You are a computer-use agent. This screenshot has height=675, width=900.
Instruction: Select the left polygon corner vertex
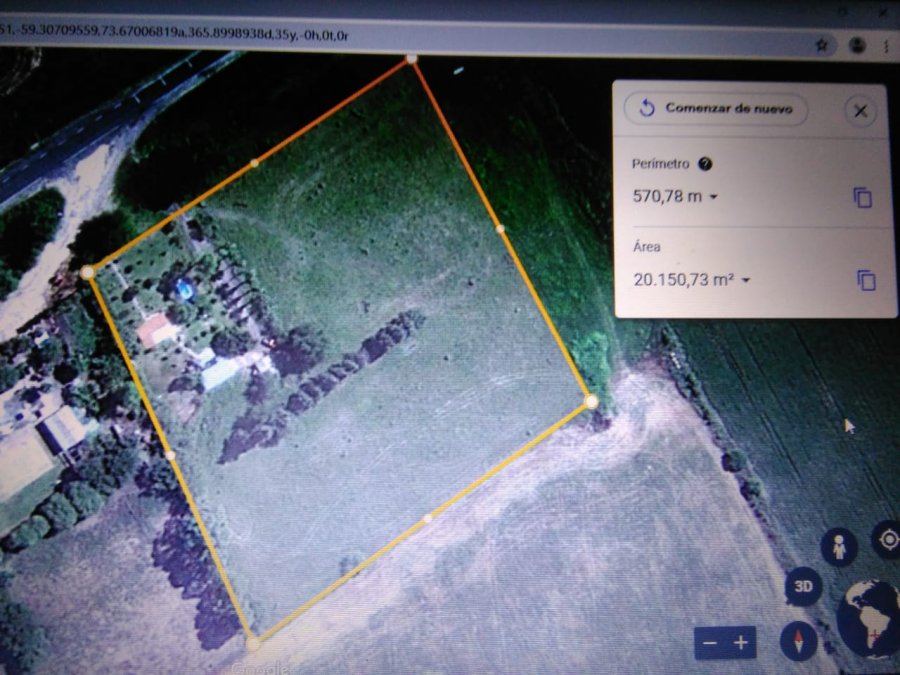pyautogui.click(x=87, y=272)
